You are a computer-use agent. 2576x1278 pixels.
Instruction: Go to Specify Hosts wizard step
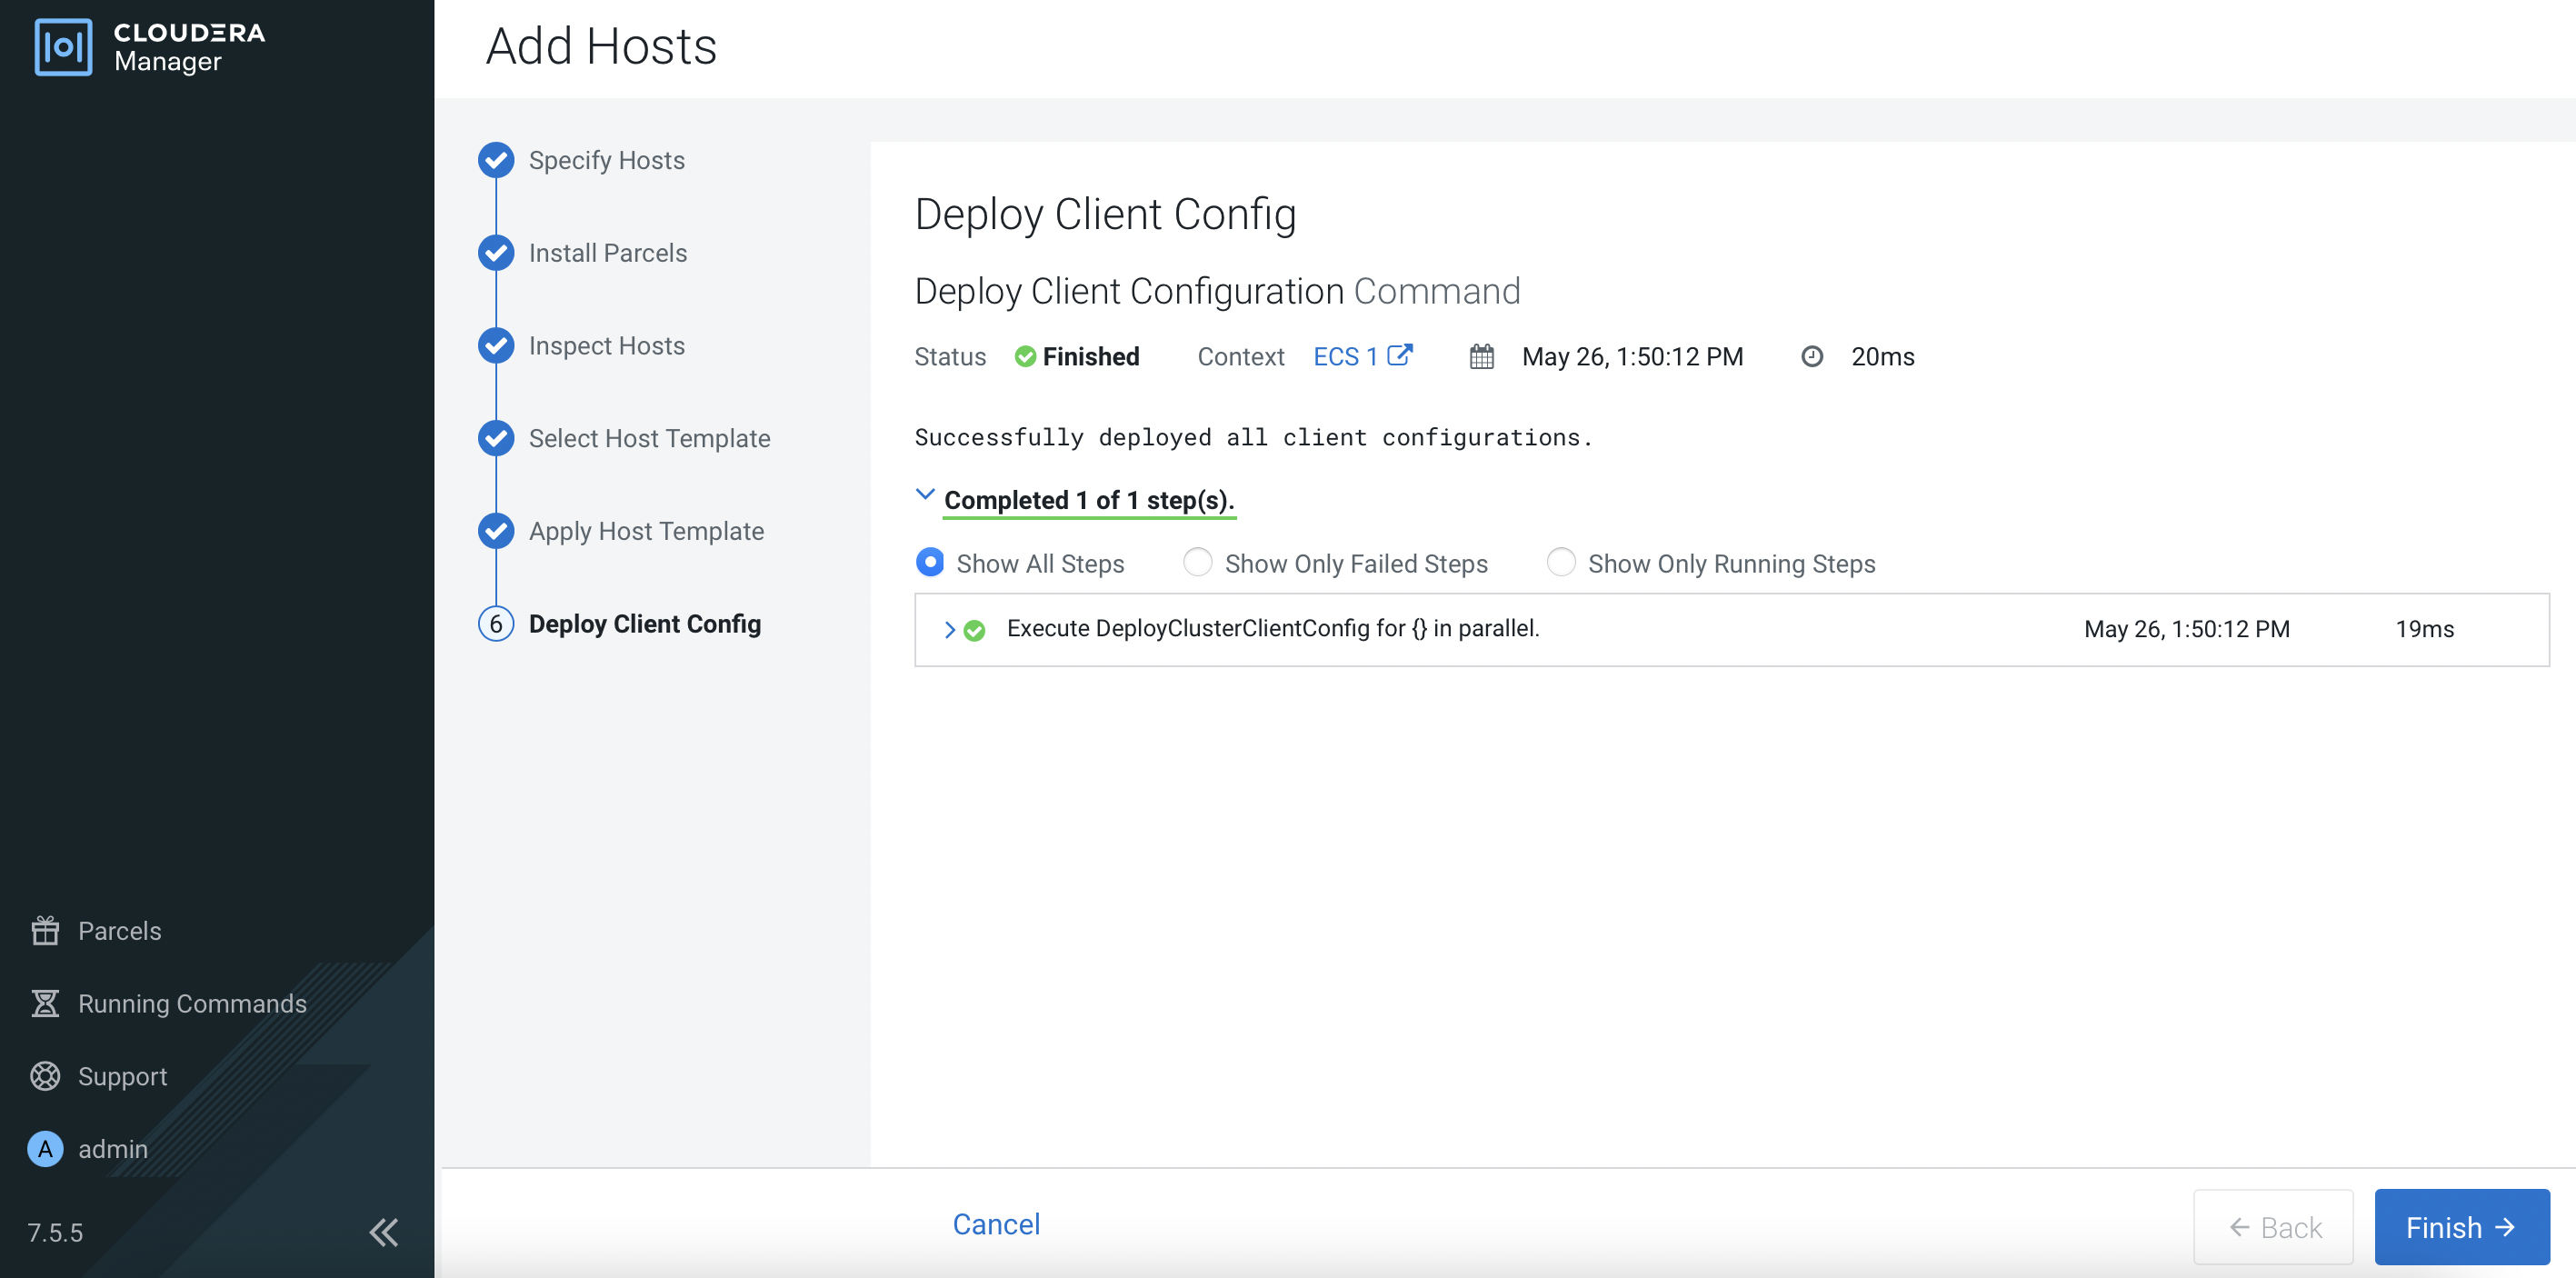click(x=606, y=160)
